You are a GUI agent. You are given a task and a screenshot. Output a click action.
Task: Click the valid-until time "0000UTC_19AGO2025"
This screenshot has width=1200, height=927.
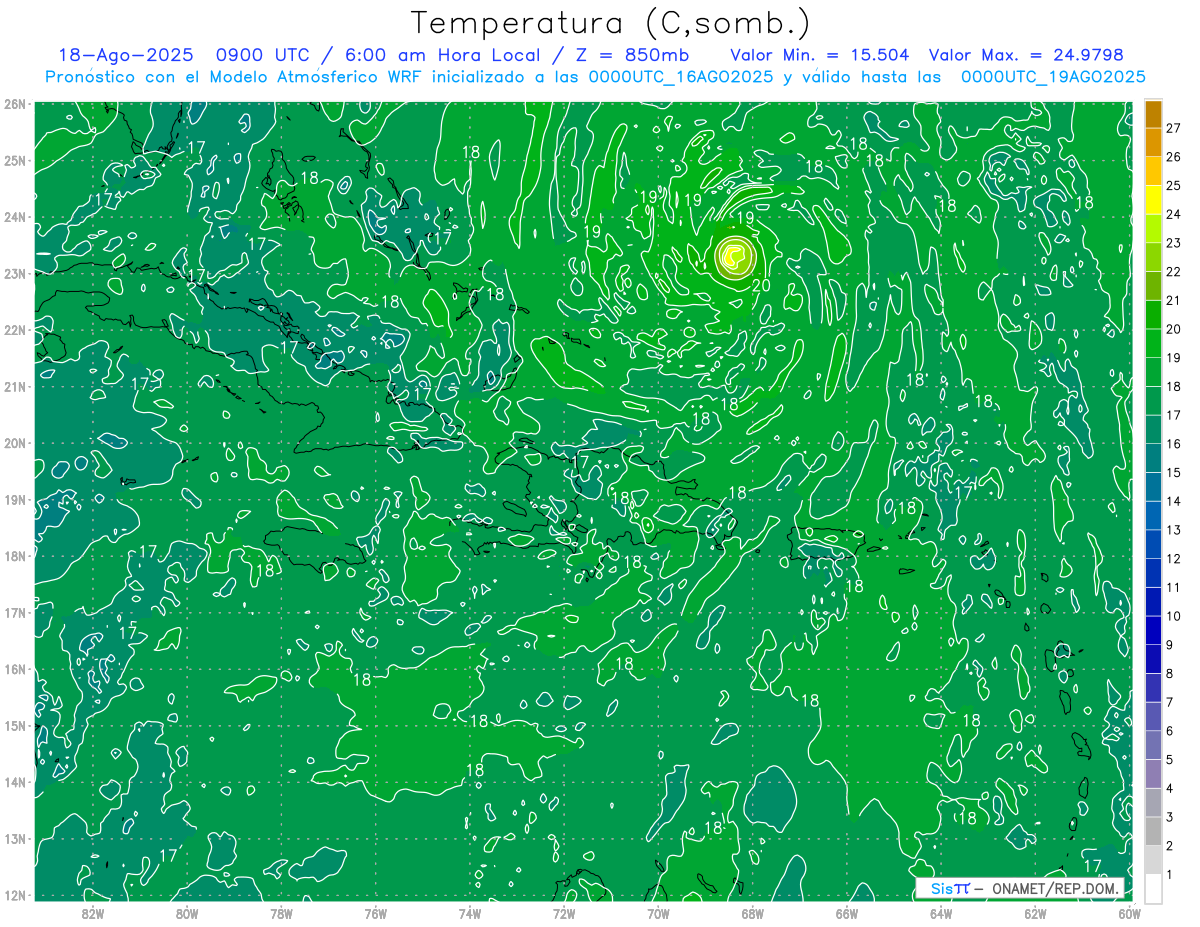tap(1053, 77)
